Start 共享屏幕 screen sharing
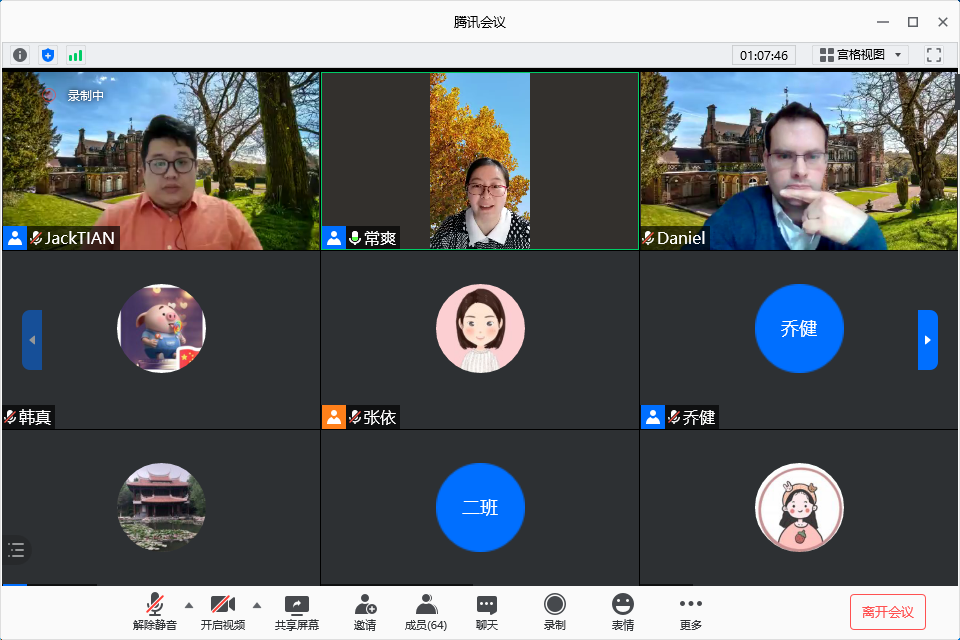 point(297,612)
